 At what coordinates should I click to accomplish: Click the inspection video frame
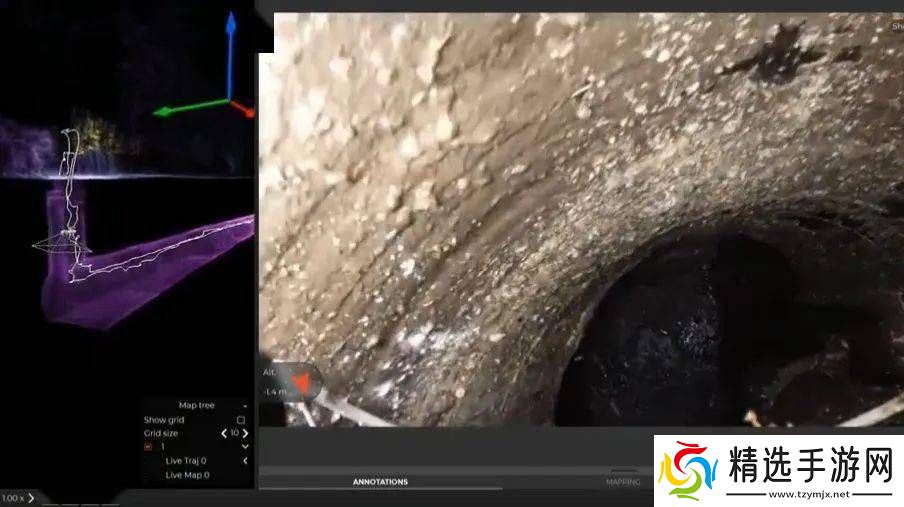coord(580,220)
